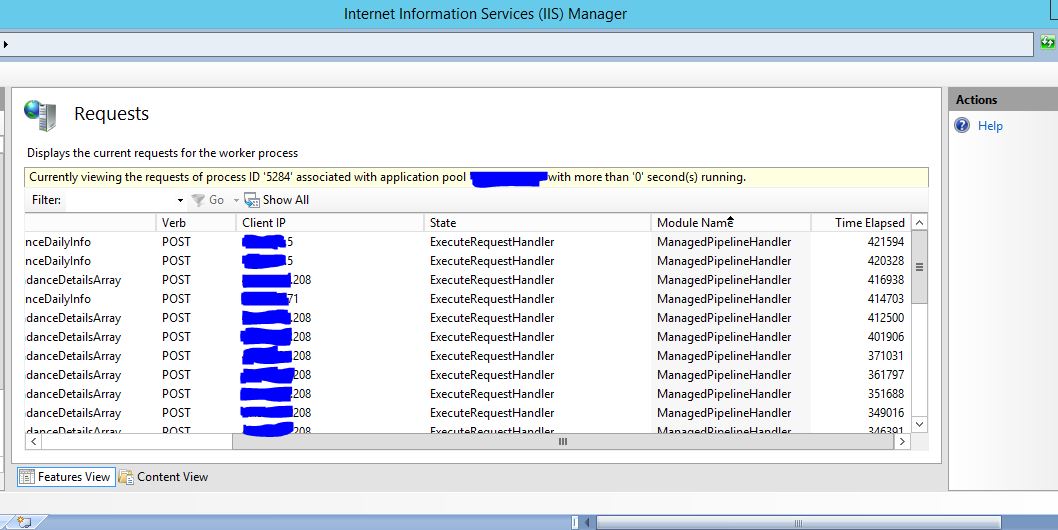The width and height of the screenshot is (1058, 530).
Task: Sort by the Time Elapsed column header
Action: point(869,223)
